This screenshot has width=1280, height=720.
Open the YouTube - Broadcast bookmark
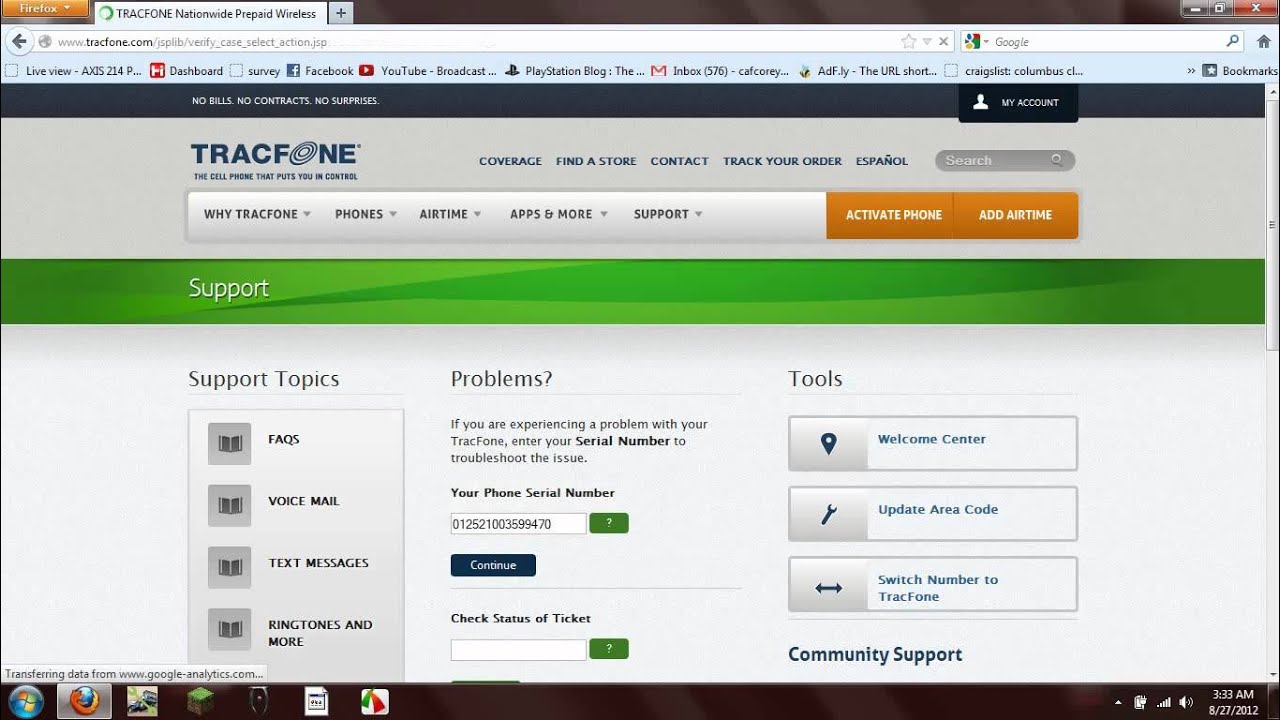click(428, 71)
